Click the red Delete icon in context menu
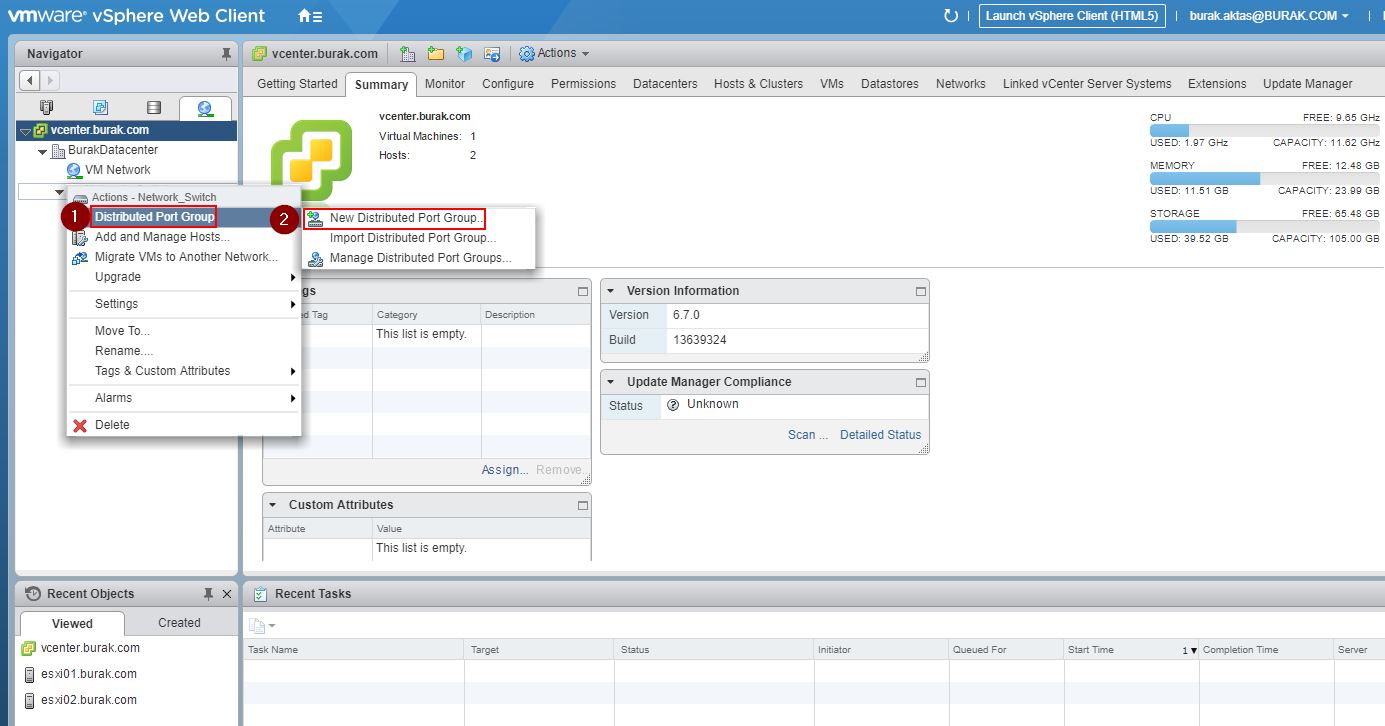The width and height of the screenshot is (1385, 726). coord(80,425)
